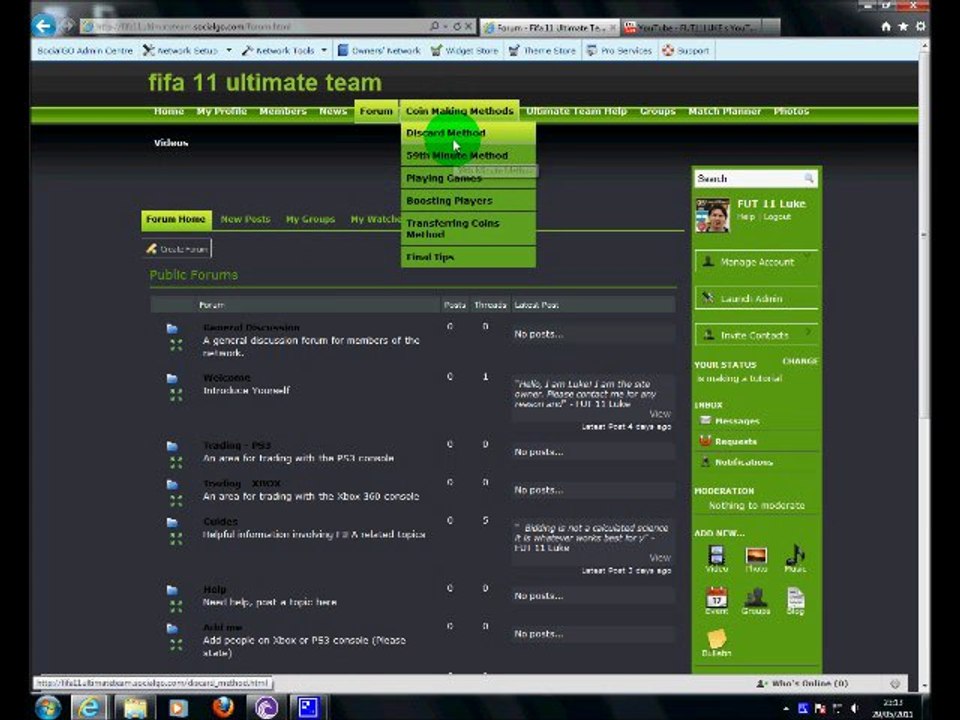Click View link in Welcome latest post
The width and height of the screenshot is (960, 720).
pyautogui.click(x=659, y=414)
